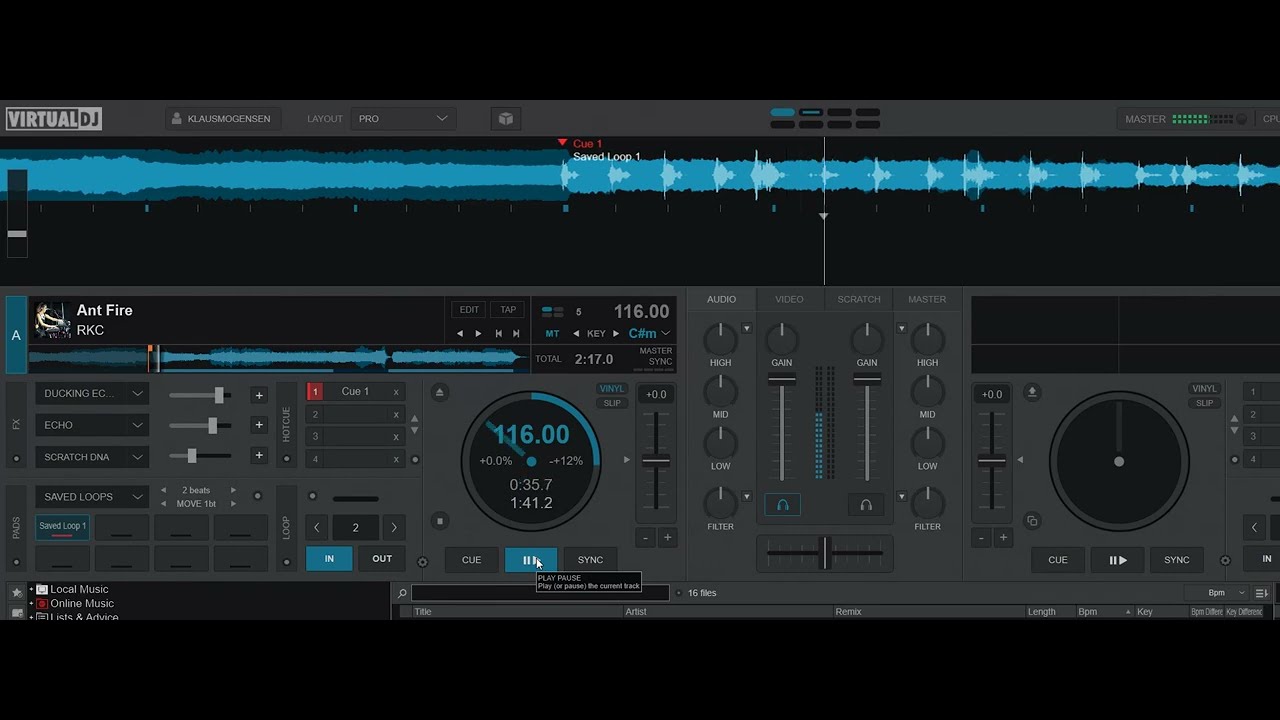This screenshot has height=720, width=1280.
Task: Shift key up with arrow right of KEY
Action: click(x=616, y=334)
